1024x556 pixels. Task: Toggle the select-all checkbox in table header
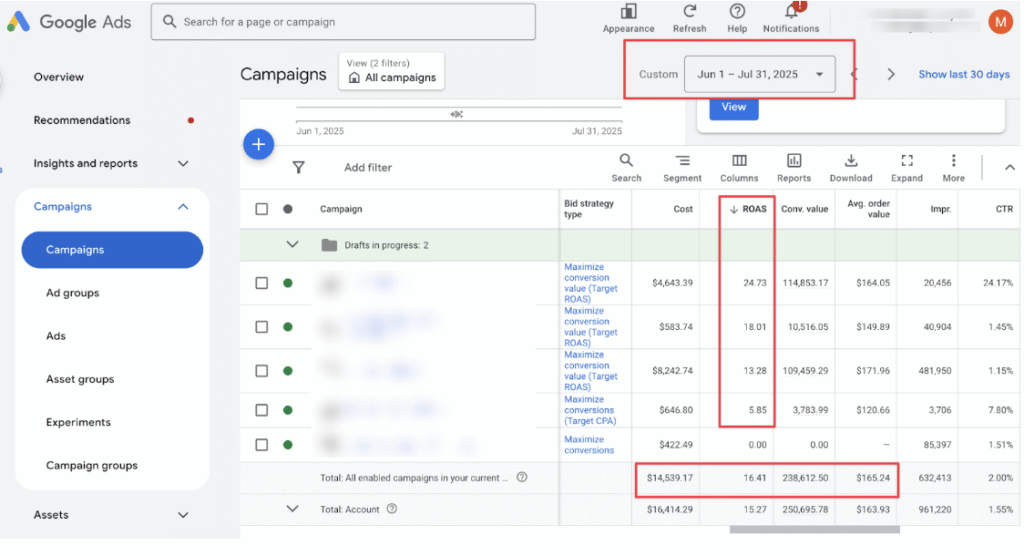(262, 209)
